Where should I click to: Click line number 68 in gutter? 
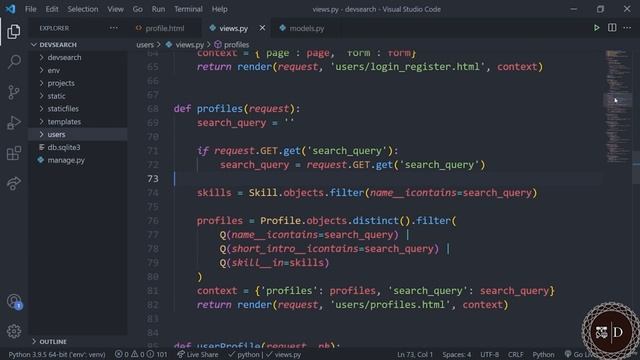point(153,109)
